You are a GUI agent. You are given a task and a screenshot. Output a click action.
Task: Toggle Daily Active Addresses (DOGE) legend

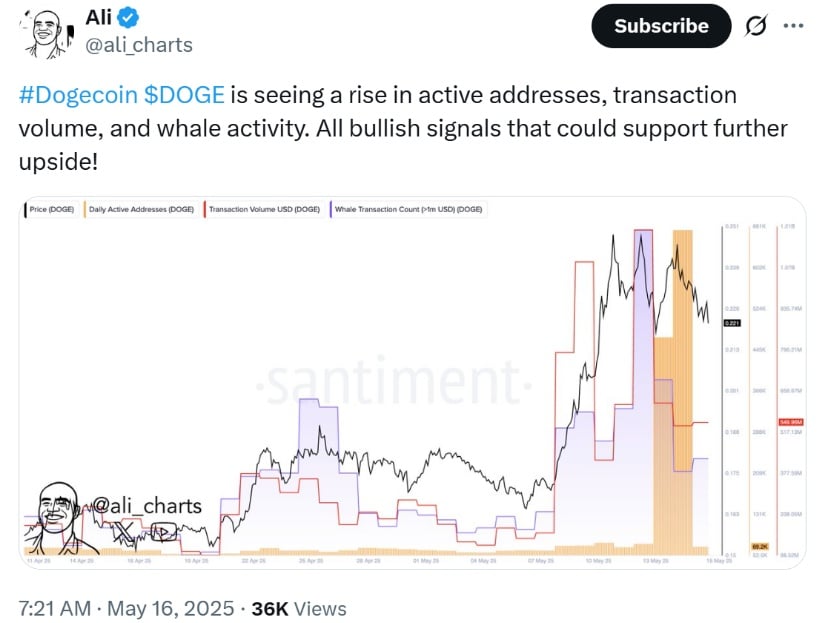pyautogui.click(x=140, y=211)
